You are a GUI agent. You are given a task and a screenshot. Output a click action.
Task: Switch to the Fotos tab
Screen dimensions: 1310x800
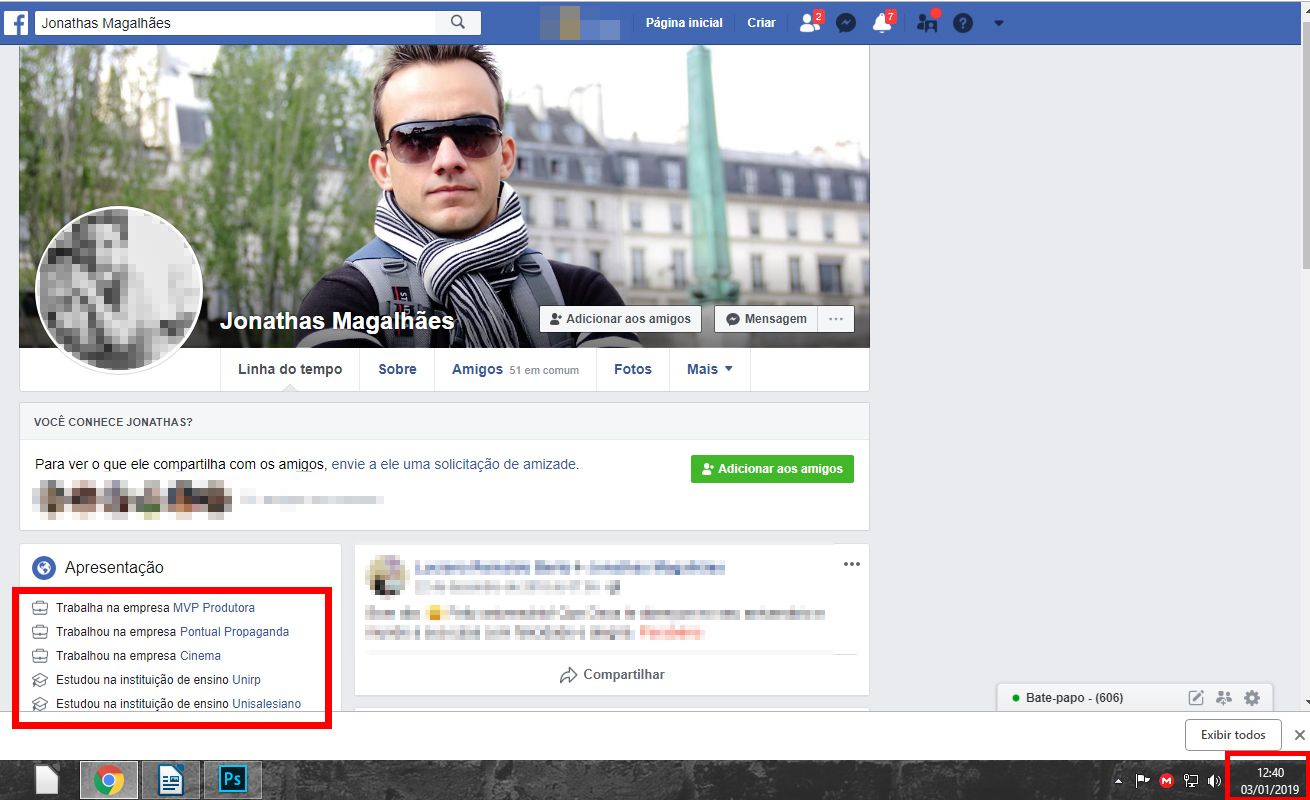point(633,369)
